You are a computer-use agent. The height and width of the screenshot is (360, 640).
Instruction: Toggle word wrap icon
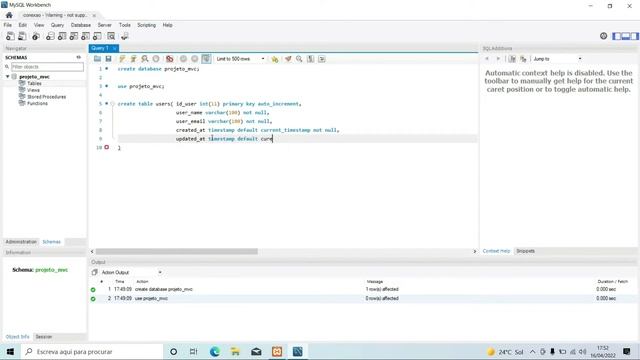click(322, 59)
